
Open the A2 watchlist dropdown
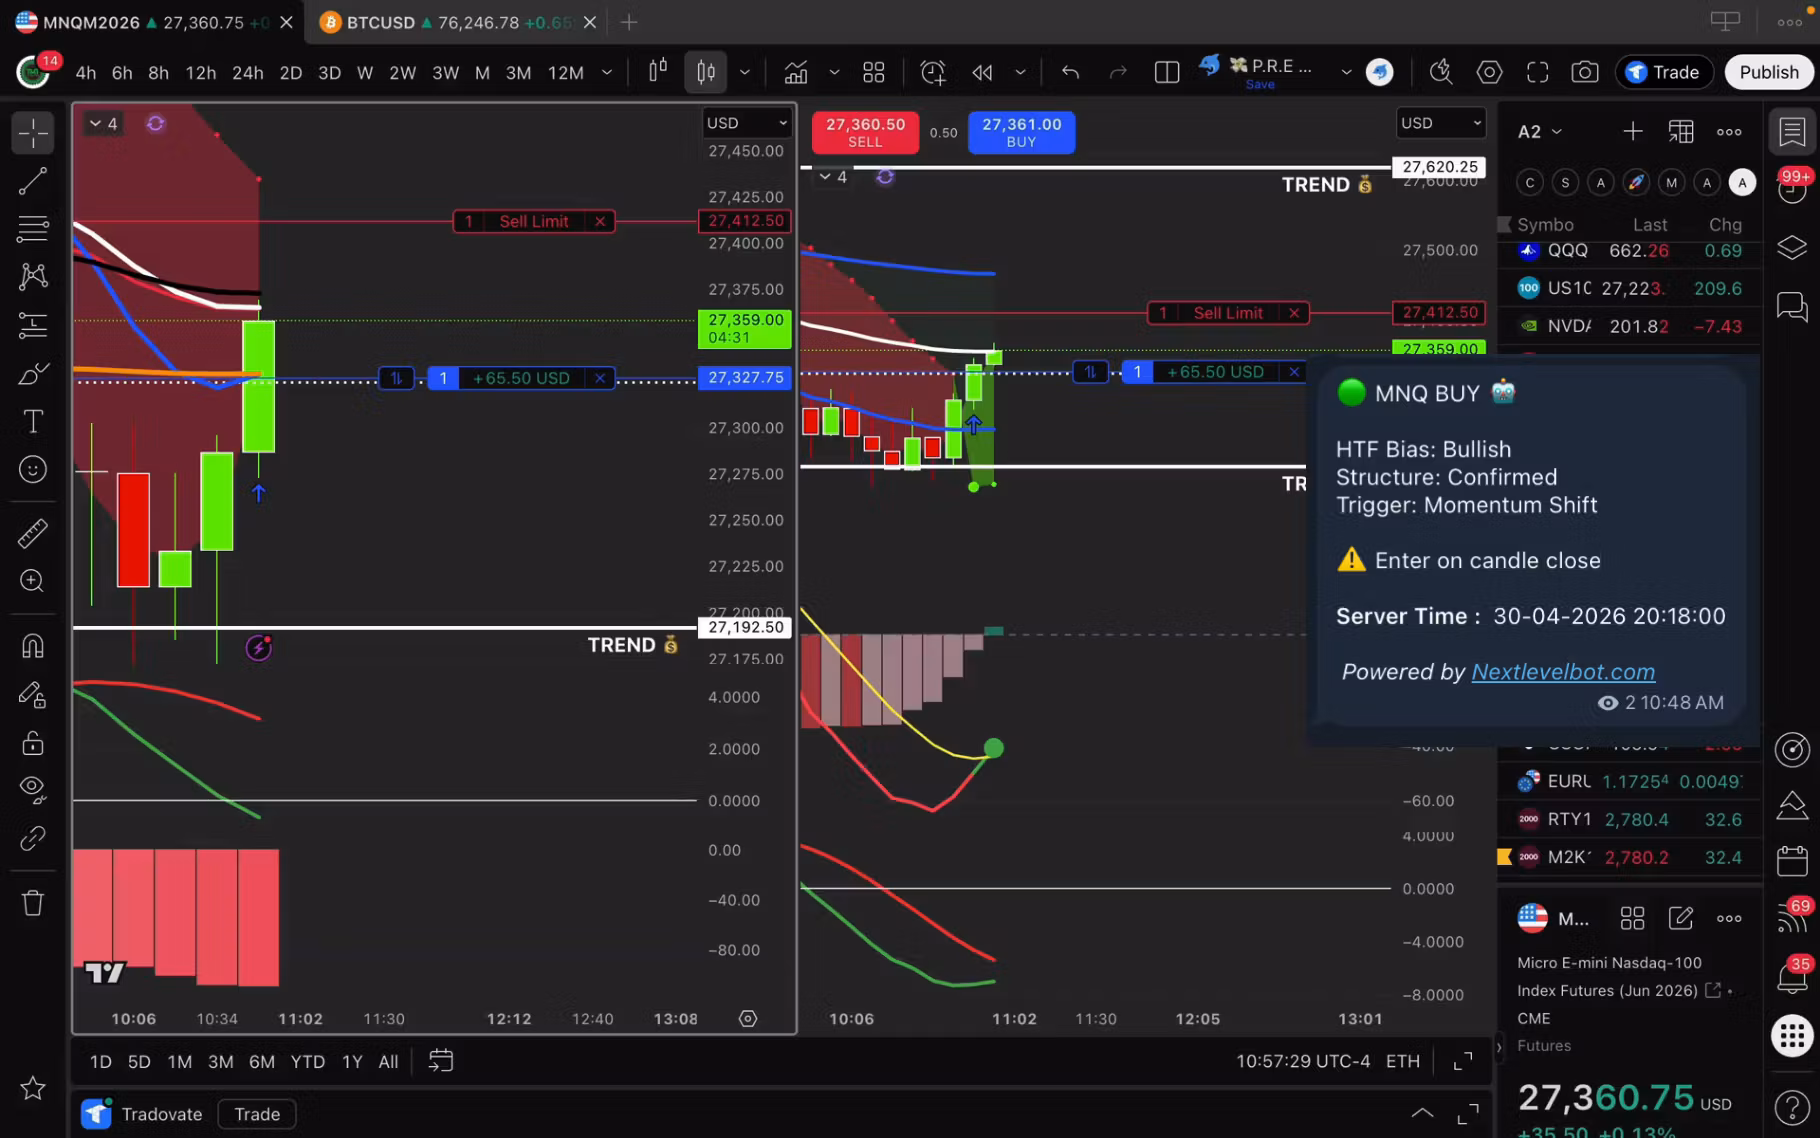click(1539, 132)
